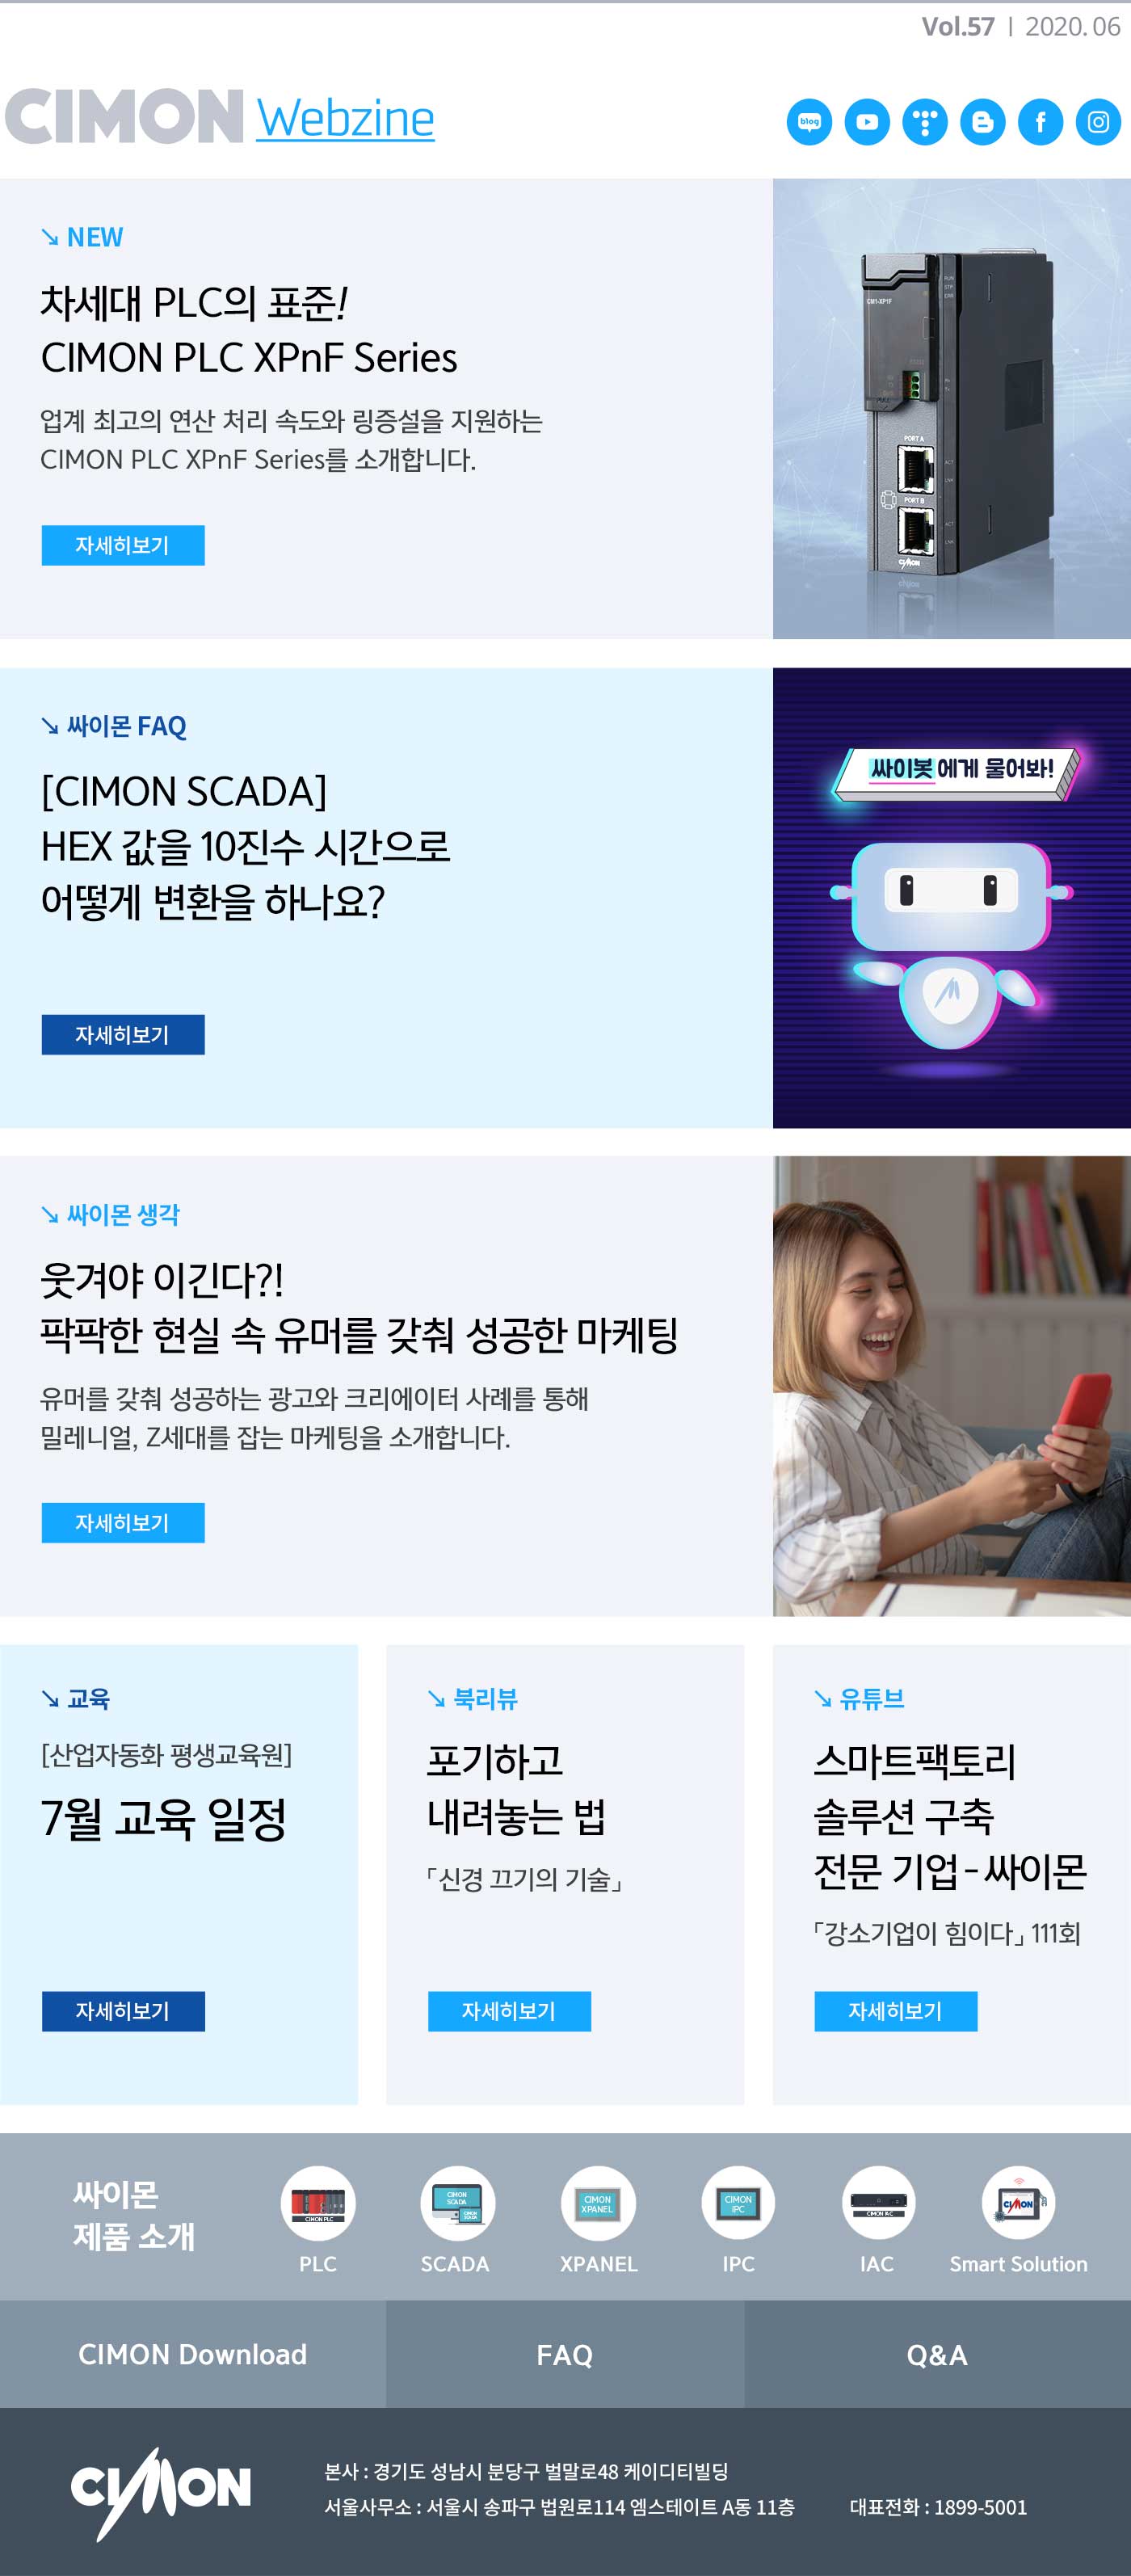Open the YouTube social icon

coord(867,122)
